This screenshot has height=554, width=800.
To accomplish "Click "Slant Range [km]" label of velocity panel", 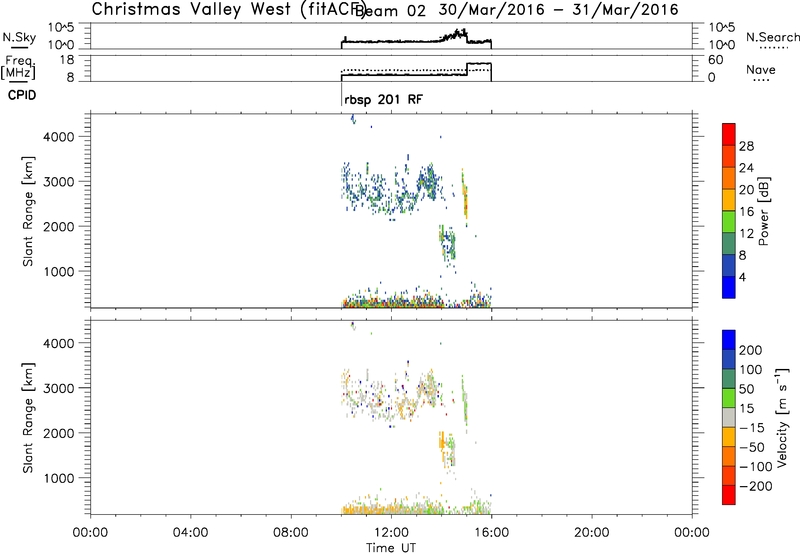I will tap(28, 418).
